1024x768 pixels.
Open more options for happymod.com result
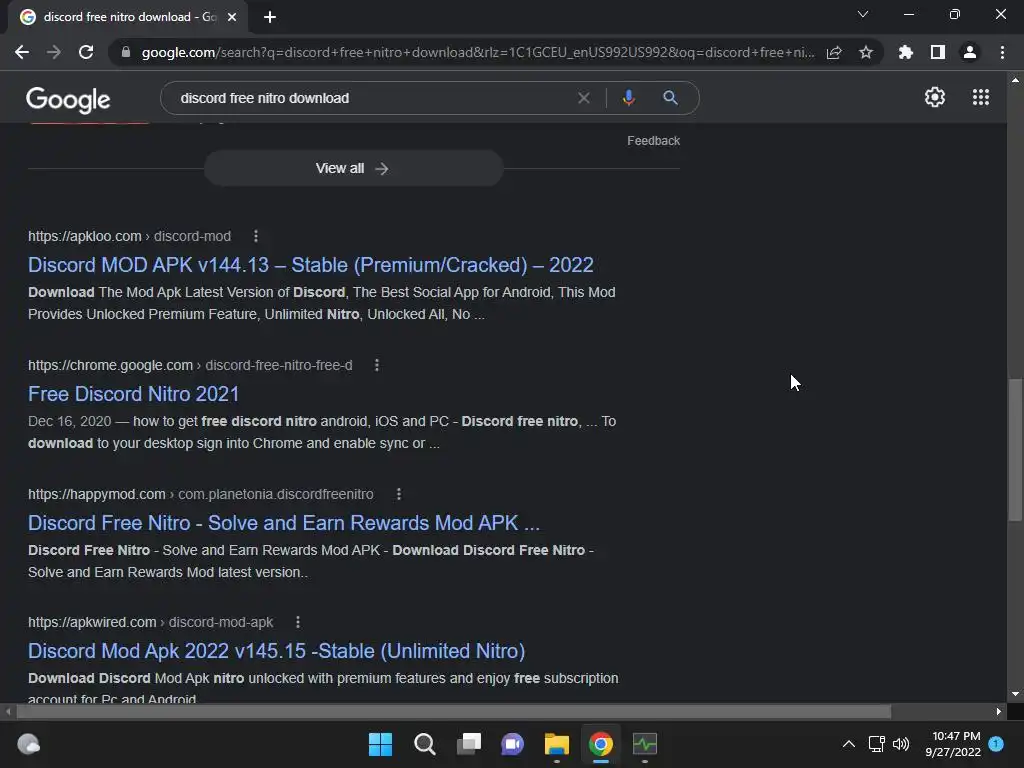[x=399, y=494]
